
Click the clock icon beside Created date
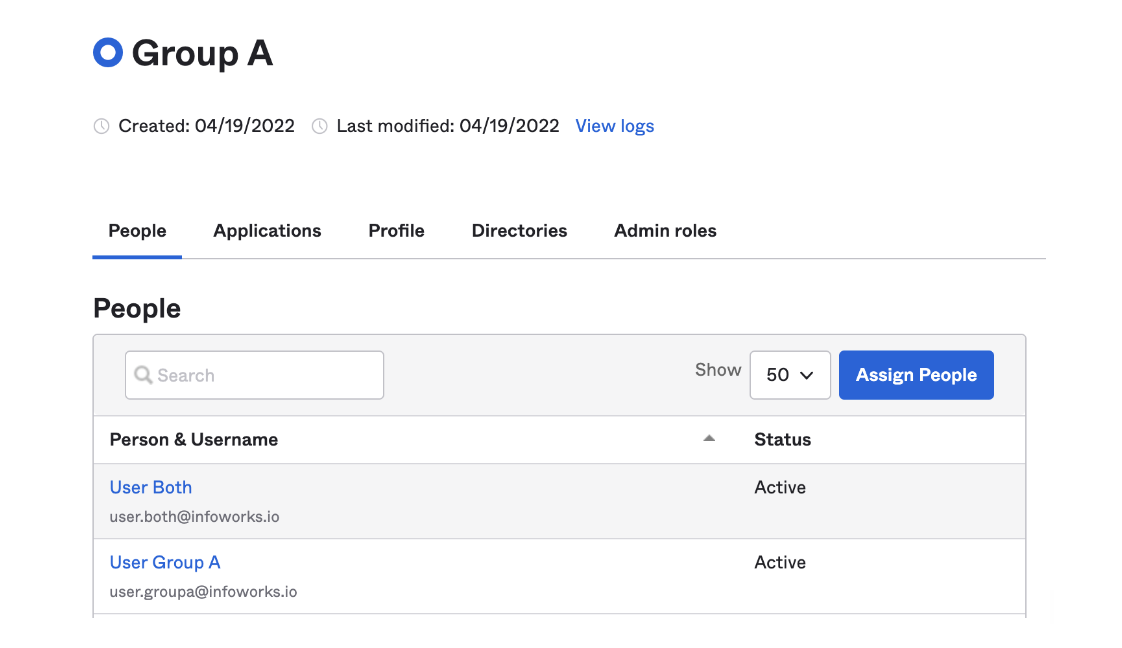(102, 126)
